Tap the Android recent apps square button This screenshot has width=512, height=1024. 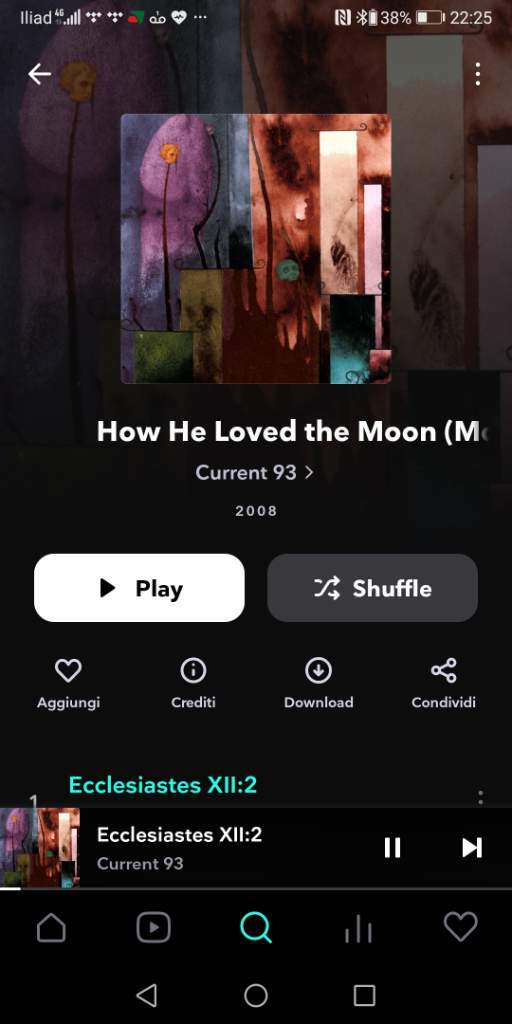click(364, 995)
